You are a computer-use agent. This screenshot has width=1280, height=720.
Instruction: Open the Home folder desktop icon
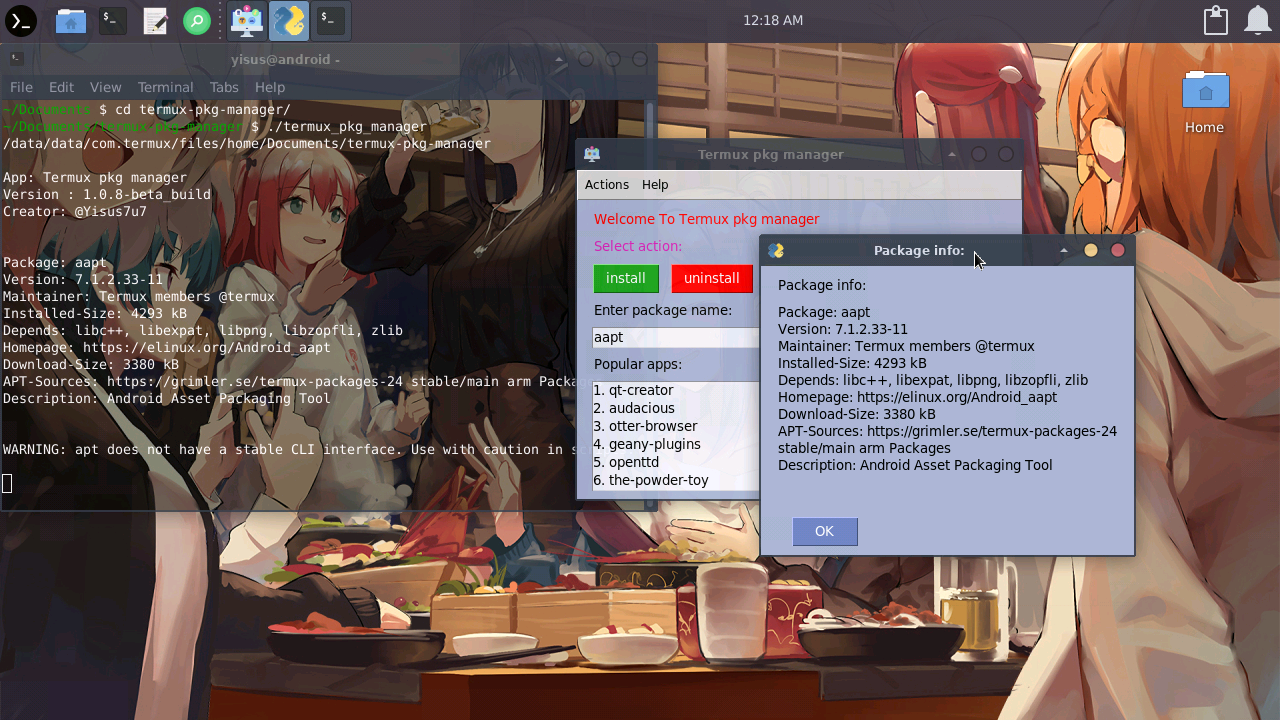1205,102
